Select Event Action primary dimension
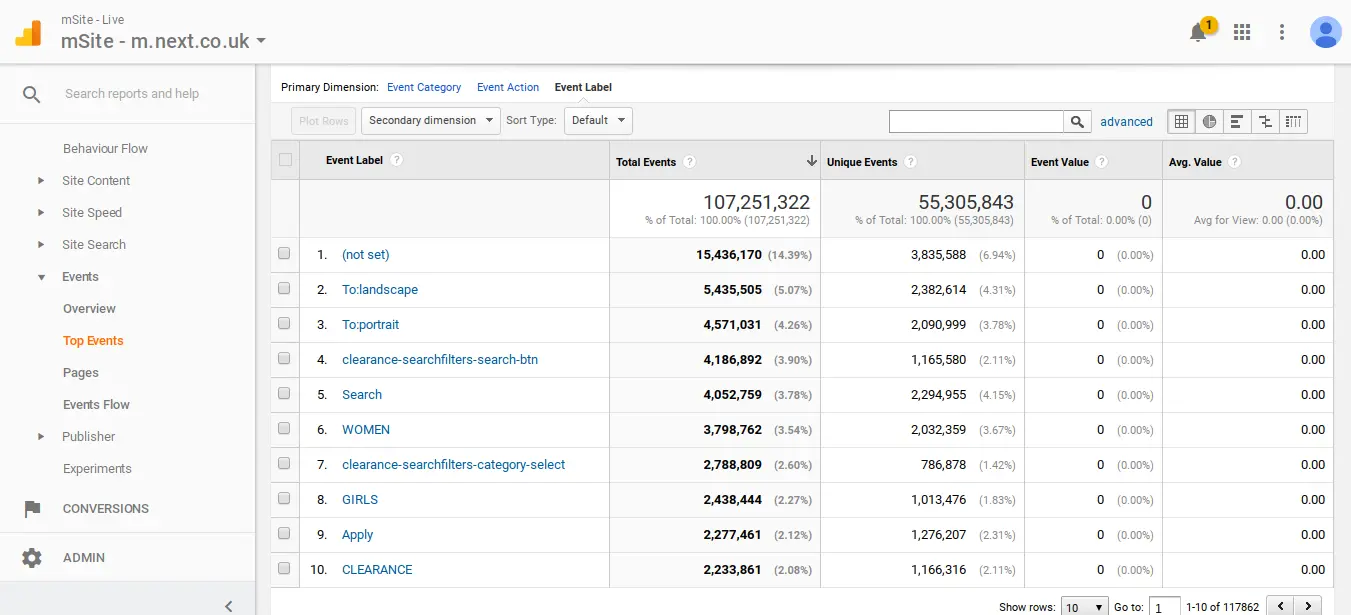 508,87
